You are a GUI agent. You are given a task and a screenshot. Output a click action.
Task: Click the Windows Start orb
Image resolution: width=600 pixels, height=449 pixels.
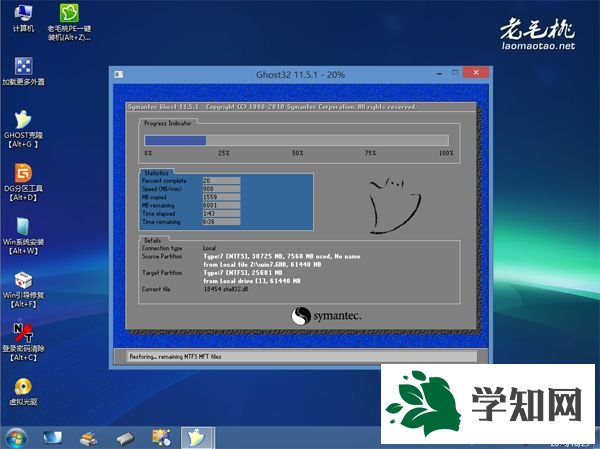[16, 438]
